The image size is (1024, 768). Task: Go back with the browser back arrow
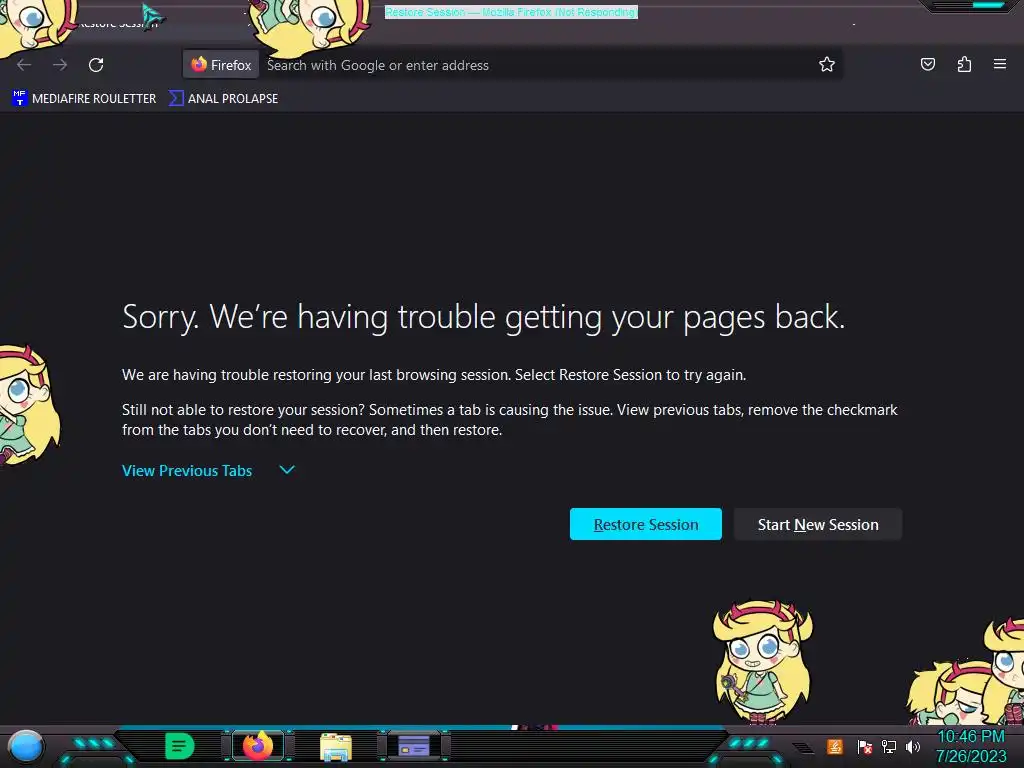[x=24, y=65]
